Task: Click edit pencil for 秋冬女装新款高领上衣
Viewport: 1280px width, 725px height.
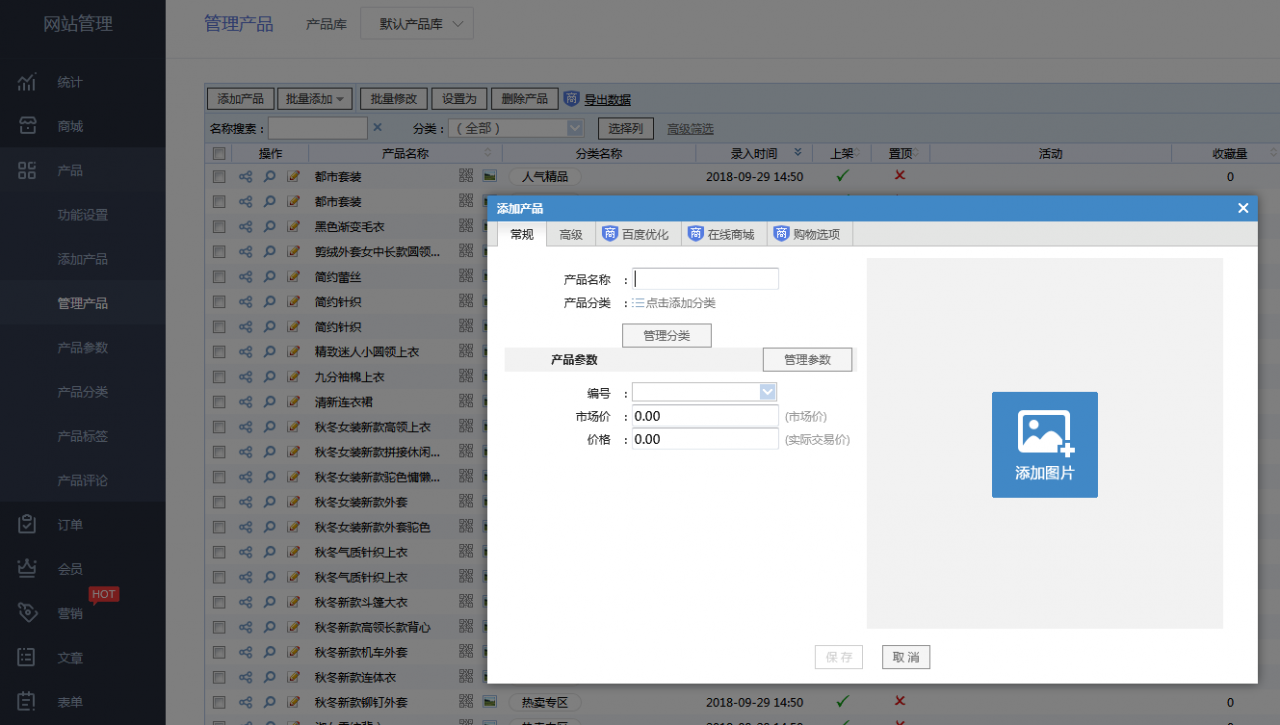Action: pos(293,426)
